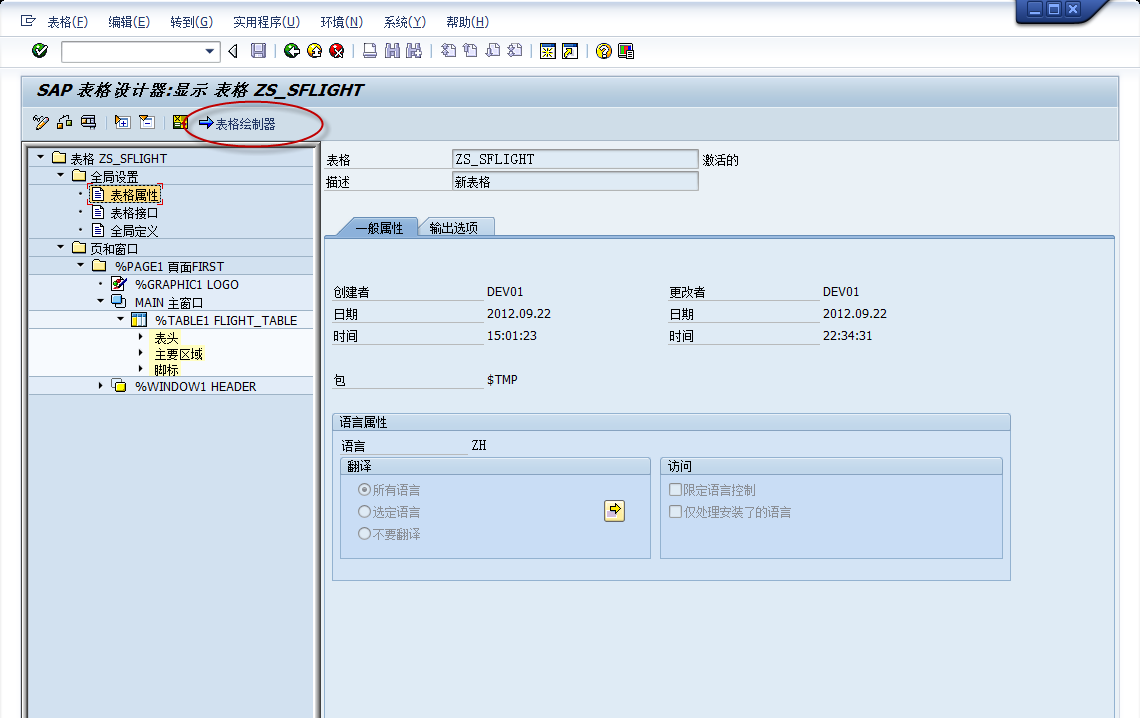
Task: Open the command field dropdown arrow
Action: (209, 51)
